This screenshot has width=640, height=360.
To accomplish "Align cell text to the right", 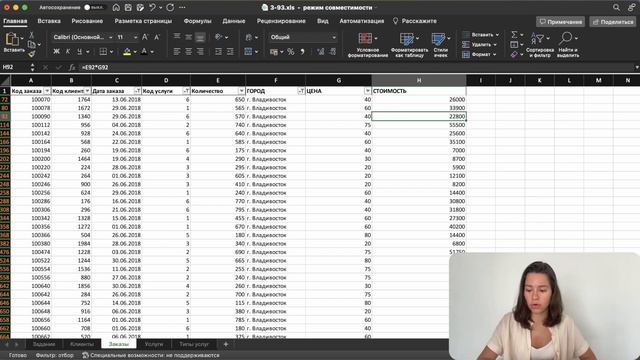I will coord(200,51).
